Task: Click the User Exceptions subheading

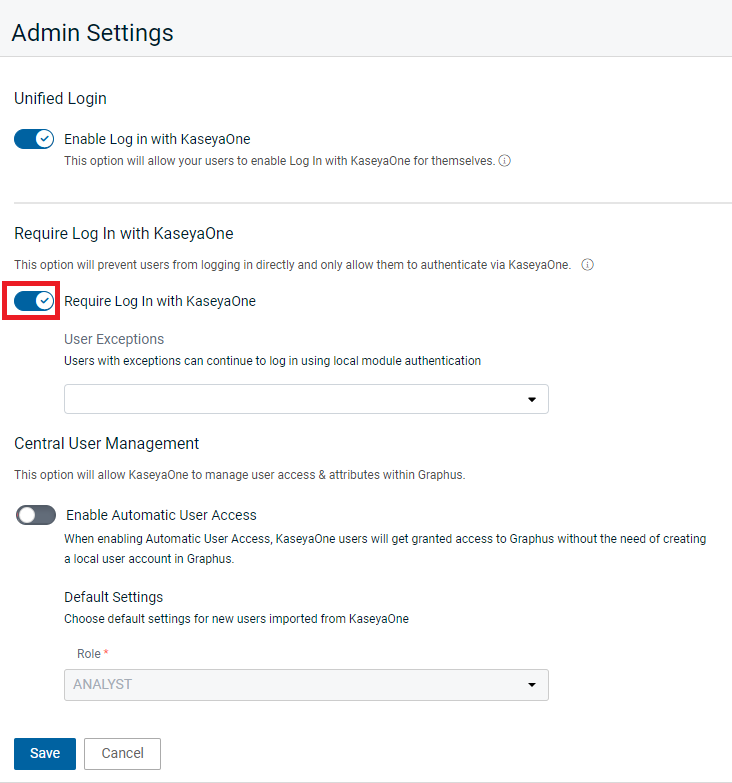Action: [114, 340]
